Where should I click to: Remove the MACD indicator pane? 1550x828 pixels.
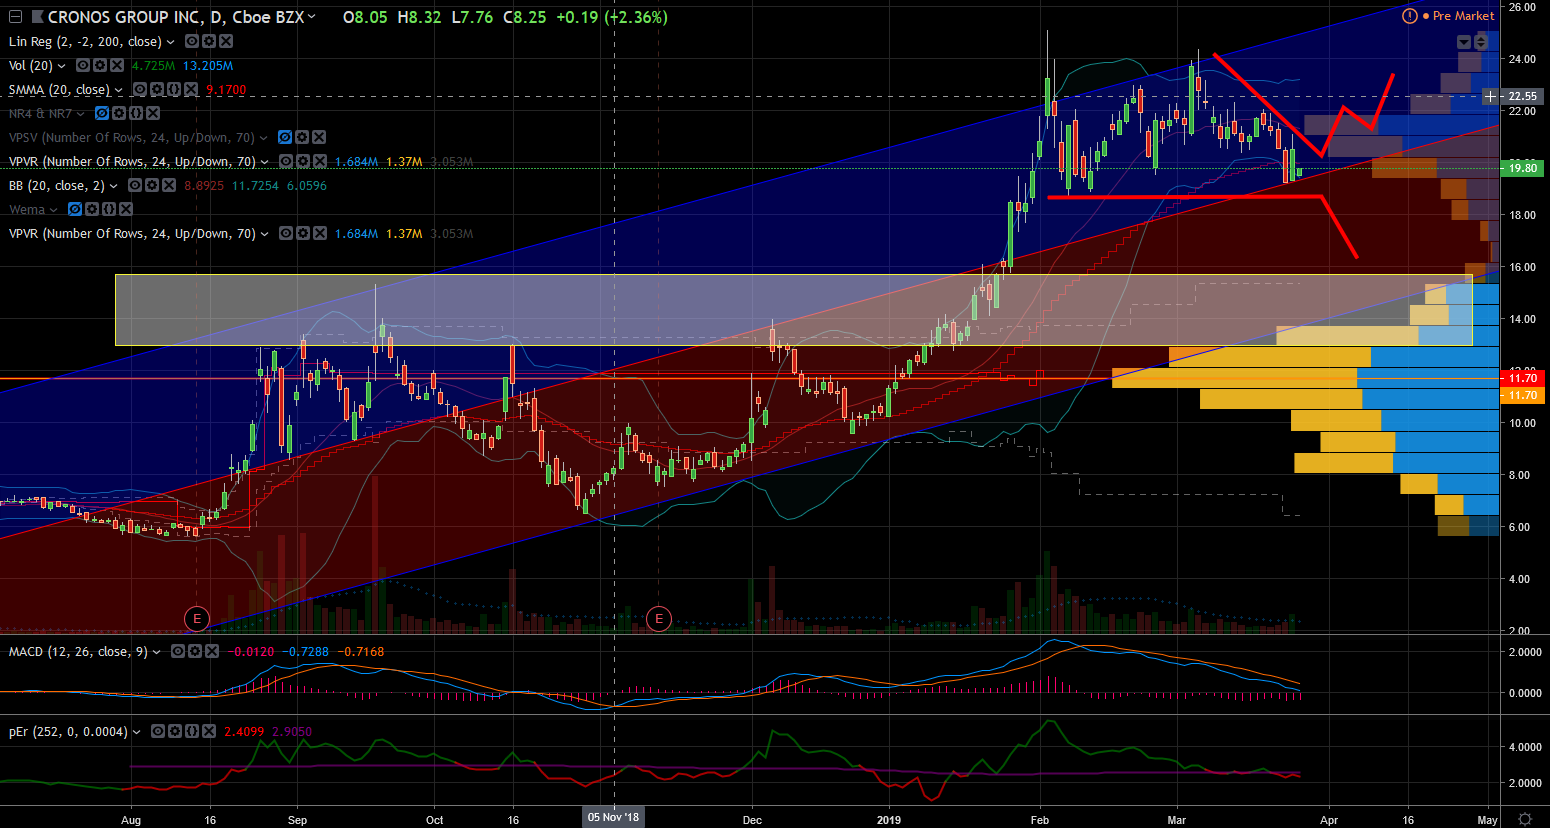(x=210, y=651)
